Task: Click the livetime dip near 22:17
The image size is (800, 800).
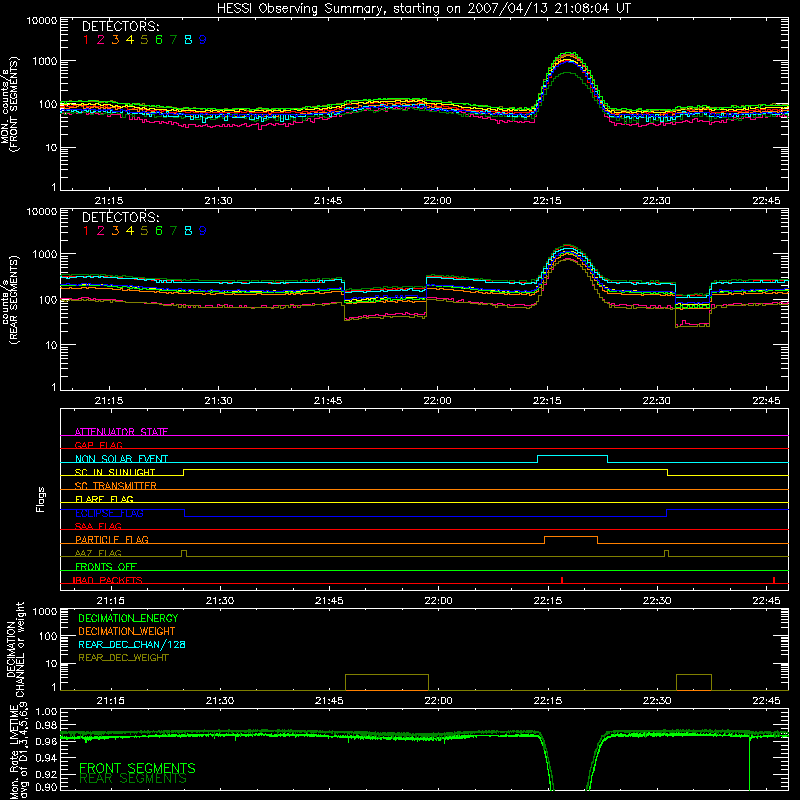Action: pyautogui.click(x=570, y=763)
